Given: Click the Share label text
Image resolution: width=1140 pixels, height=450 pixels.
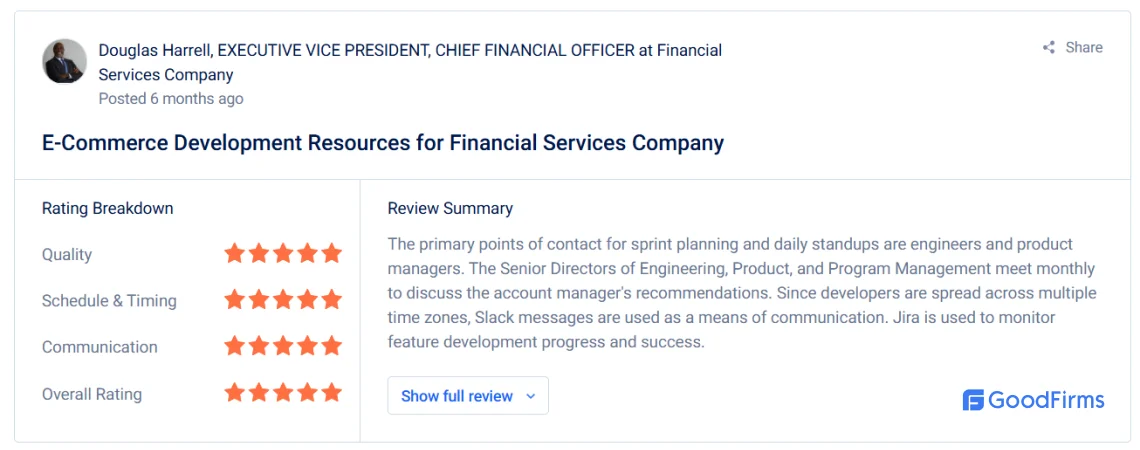Looking at the screenshot, I should pos(1084,47).
